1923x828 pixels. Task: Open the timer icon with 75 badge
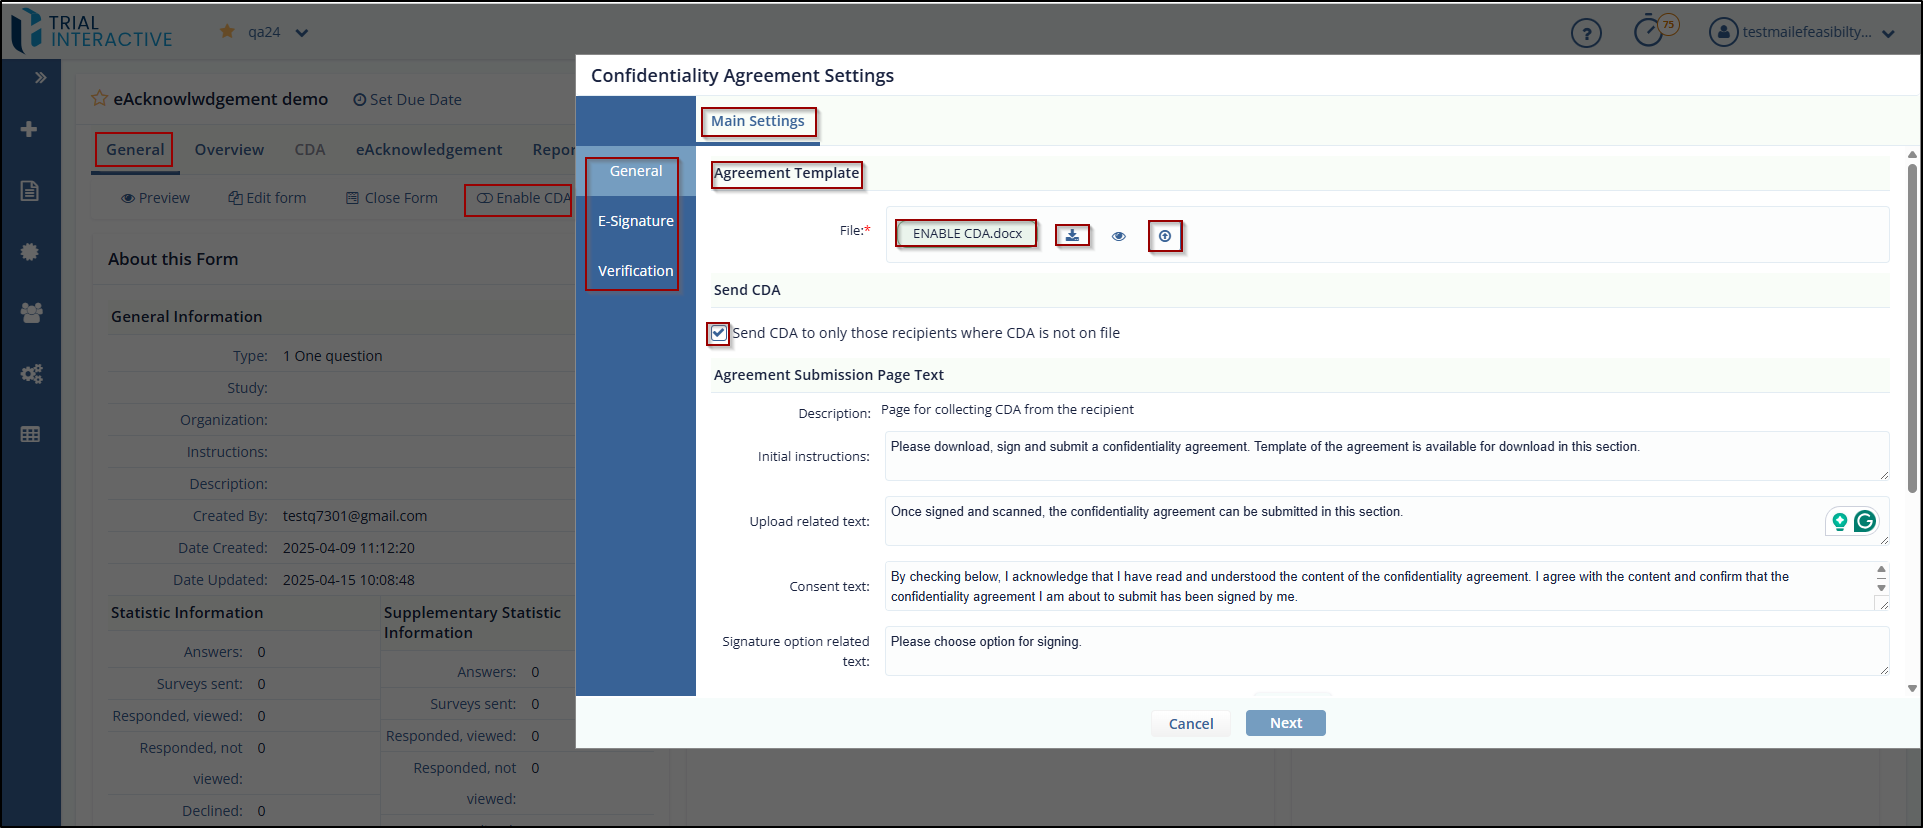[x=1649, y=32]
